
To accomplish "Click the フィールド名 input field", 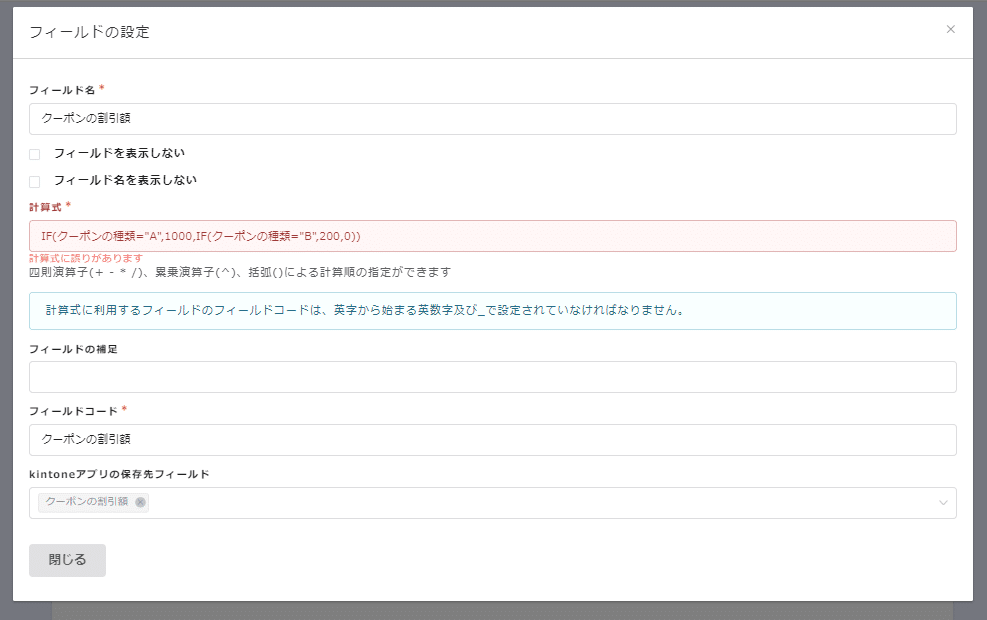I will (x=493, y=119).
